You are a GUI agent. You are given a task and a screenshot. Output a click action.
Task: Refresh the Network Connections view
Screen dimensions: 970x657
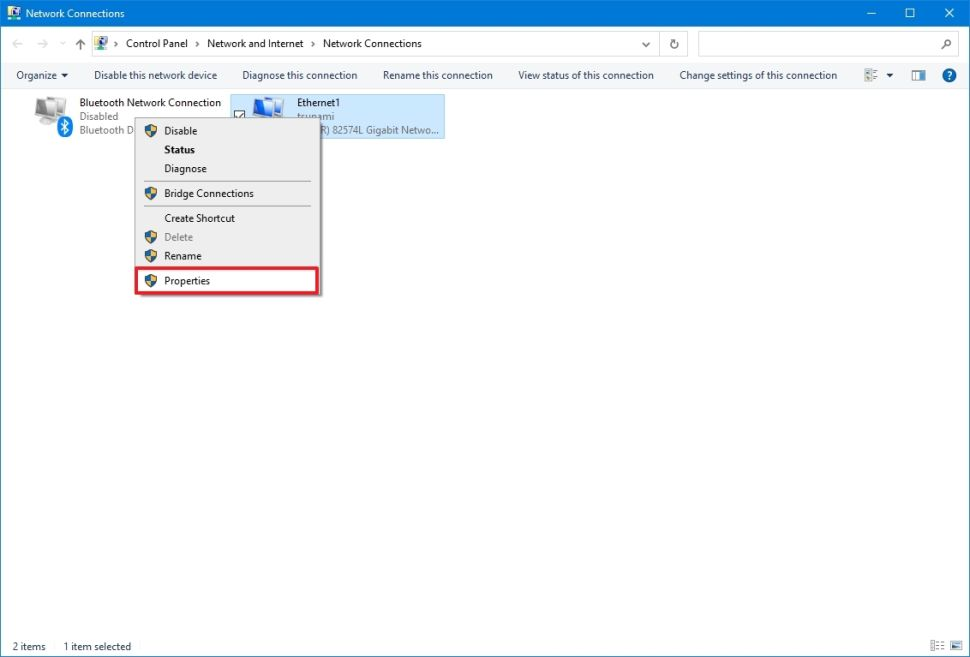point(672,43)
